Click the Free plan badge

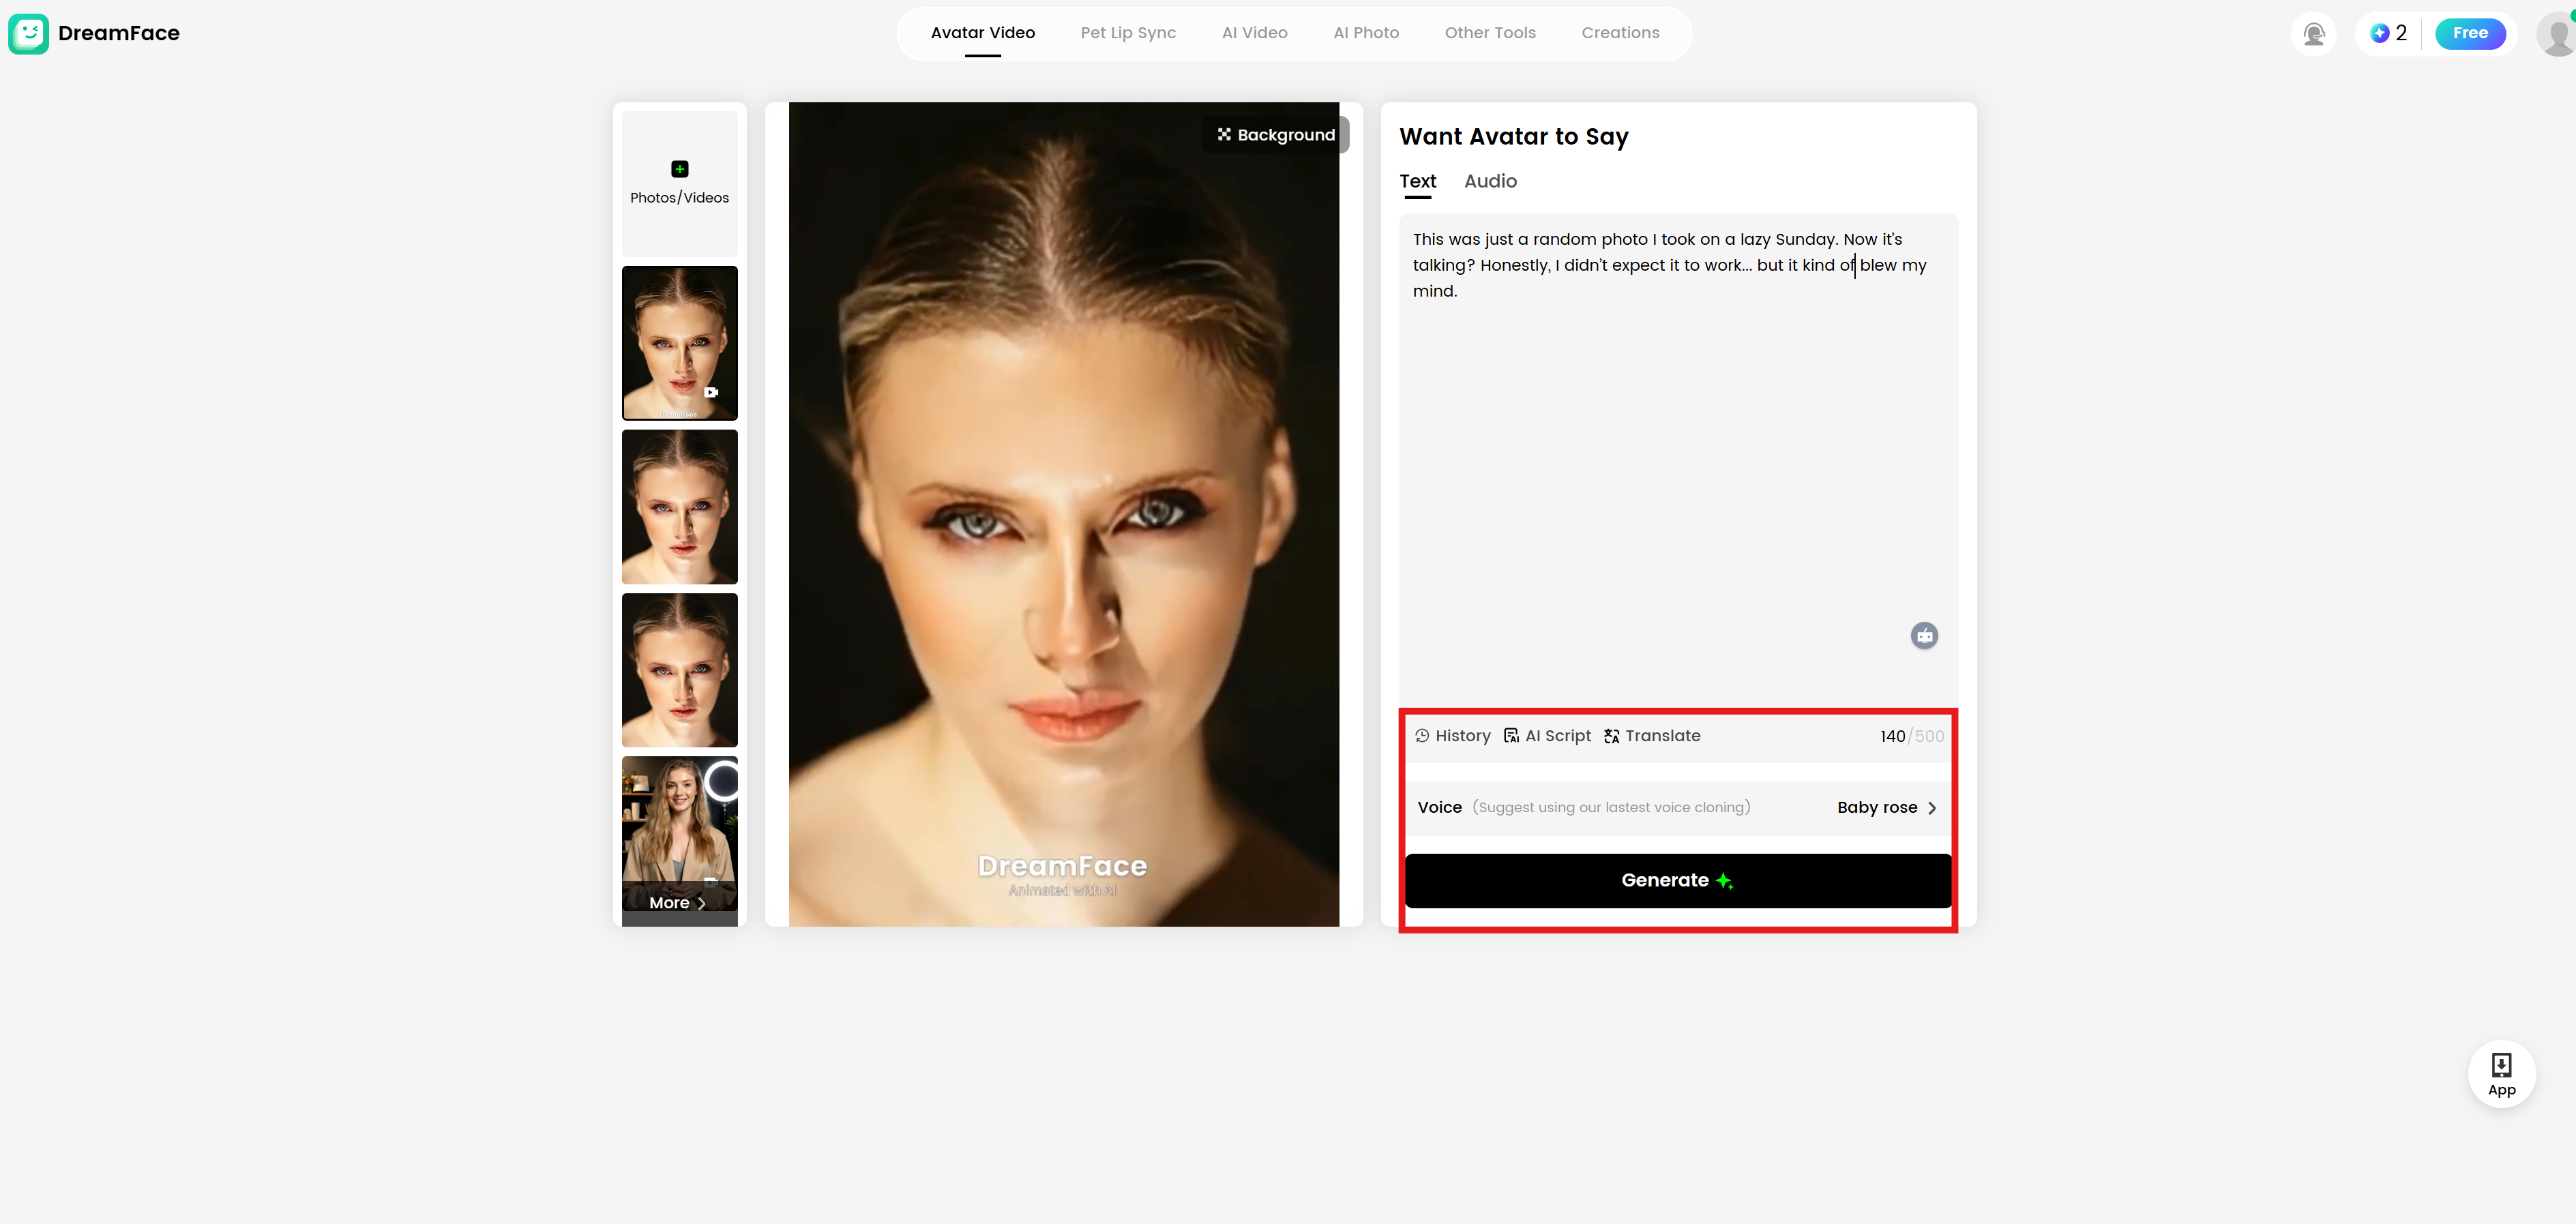click(2471, 33)
